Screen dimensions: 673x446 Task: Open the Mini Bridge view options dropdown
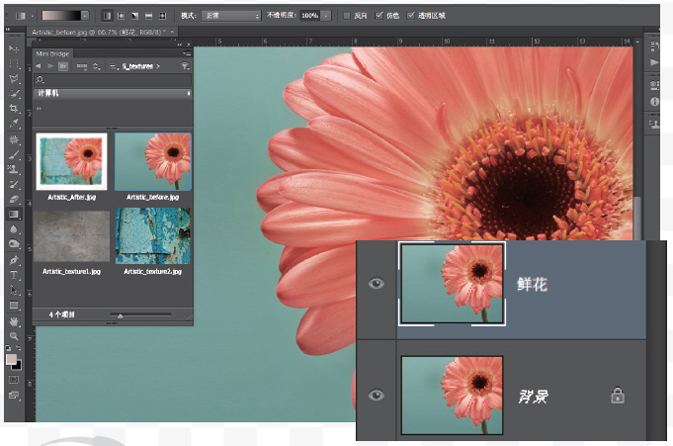coord(82,66)
